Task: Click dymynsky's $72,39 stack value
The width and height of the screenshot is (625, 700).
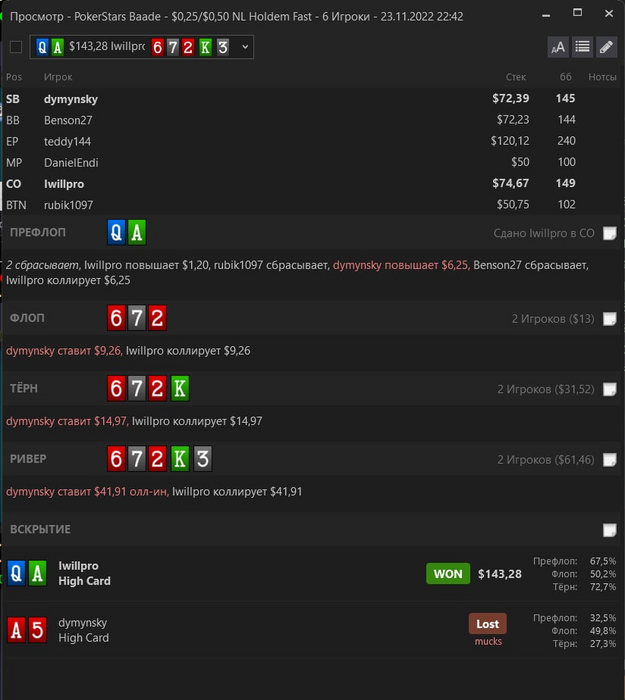Action: click(511, 98)
